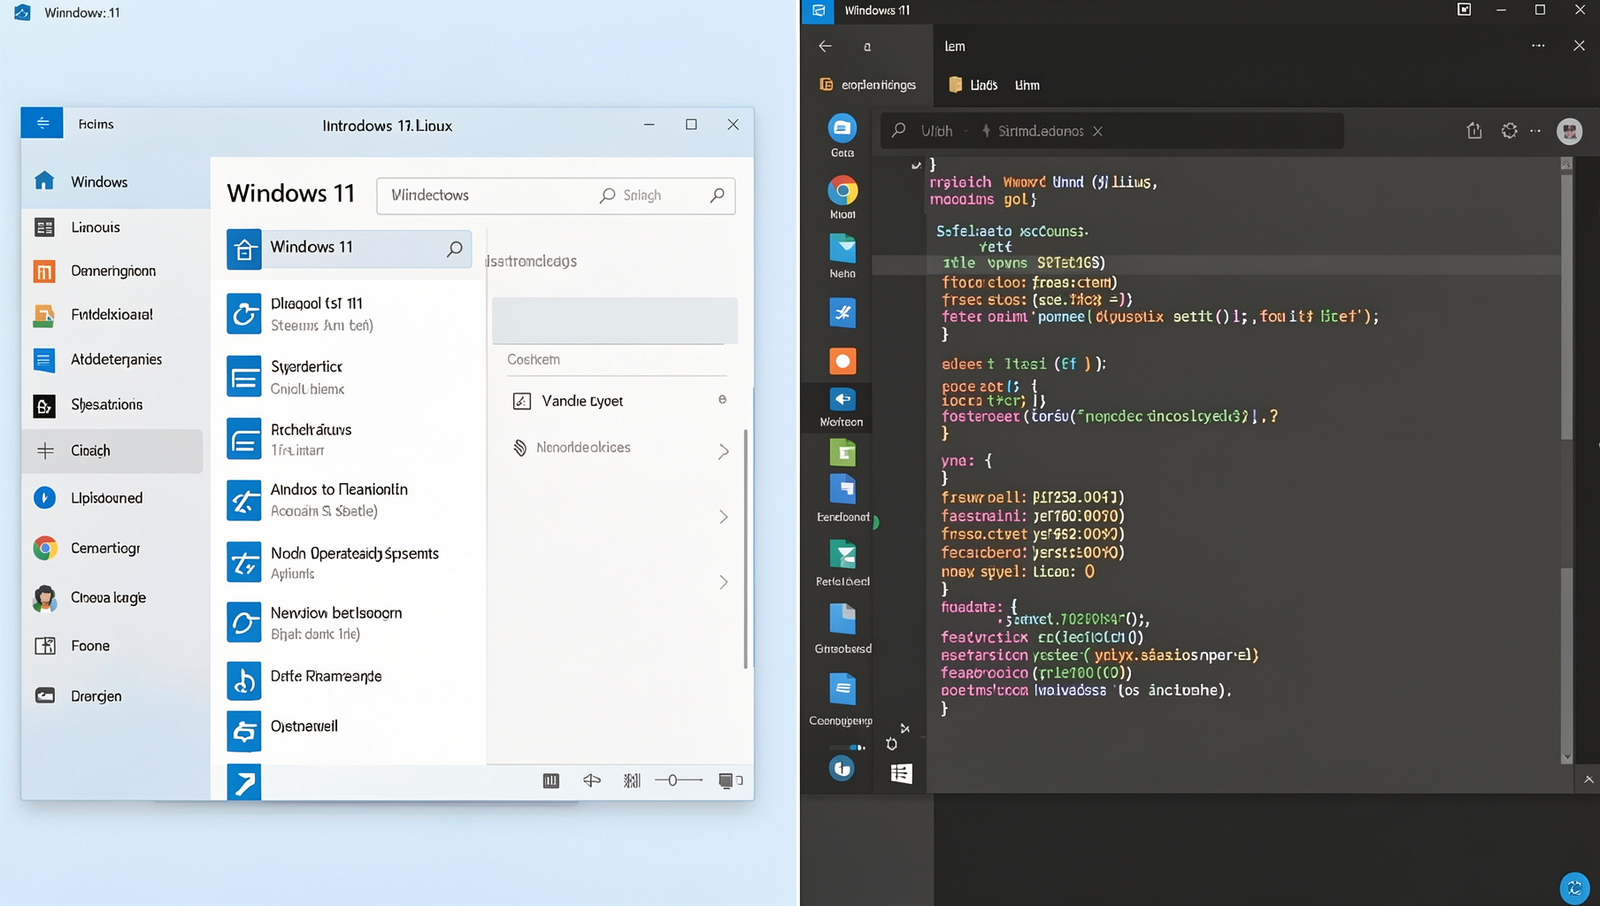This screenshot has width=1600, height=906.
Task: Switch to Lindś tab
Action: 973,85
